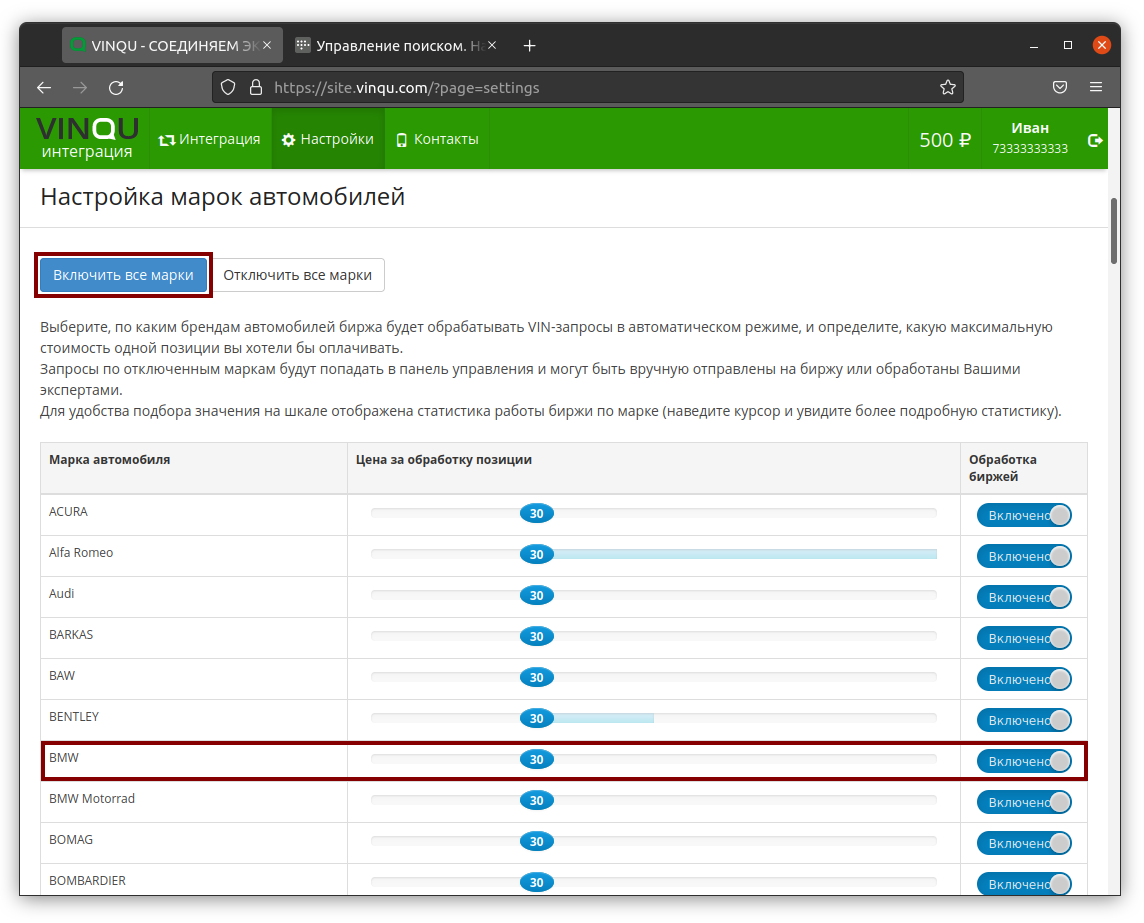Click the Audi brand name
The width and height of the screenshot is (1144, 923).
coord(61,593)
